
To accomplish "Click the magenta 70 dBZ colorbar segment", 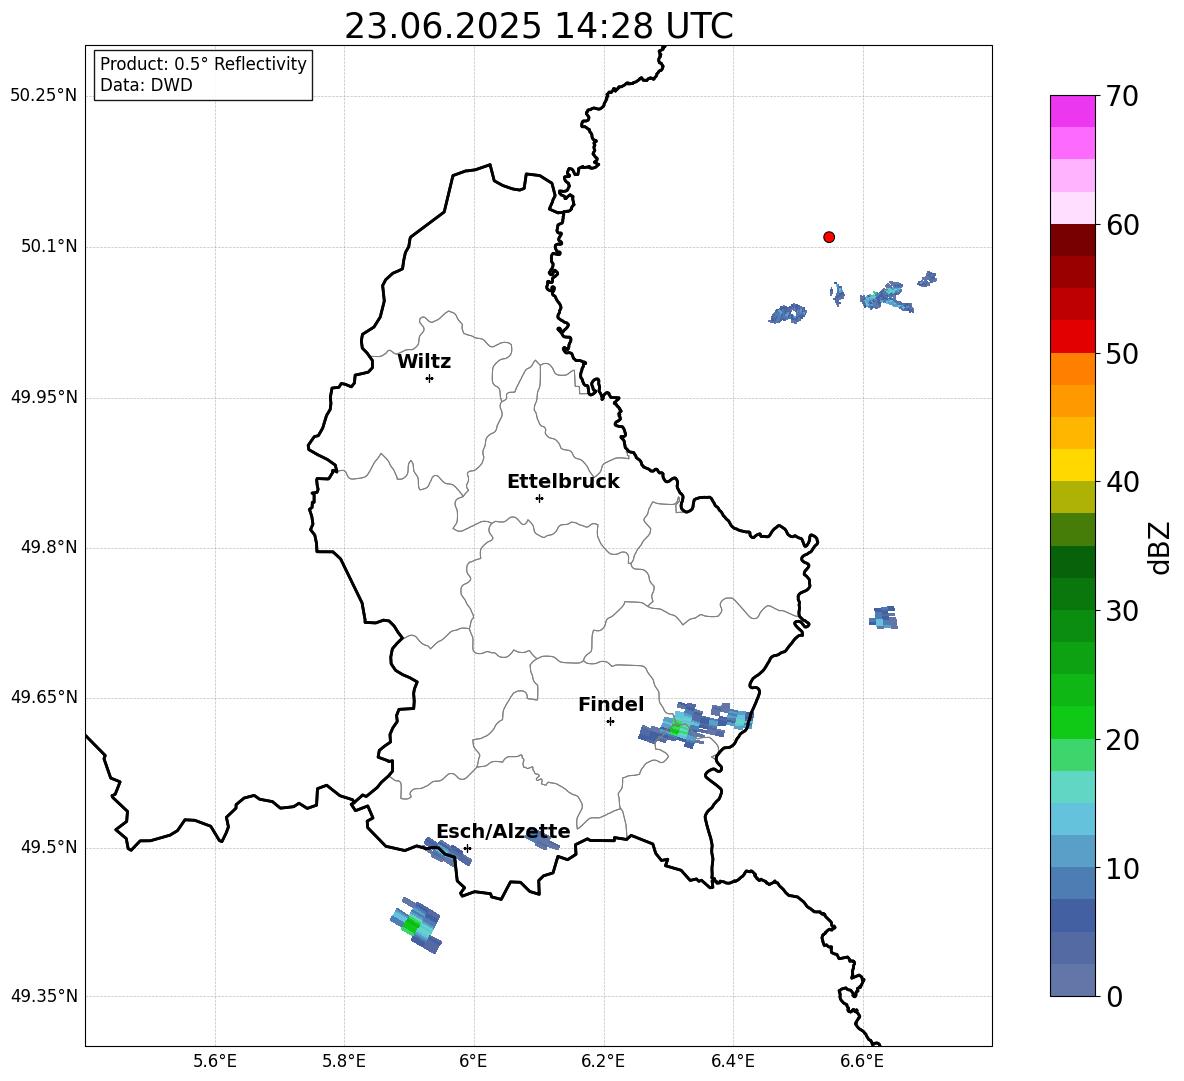I will click(x=1072, y=111).
